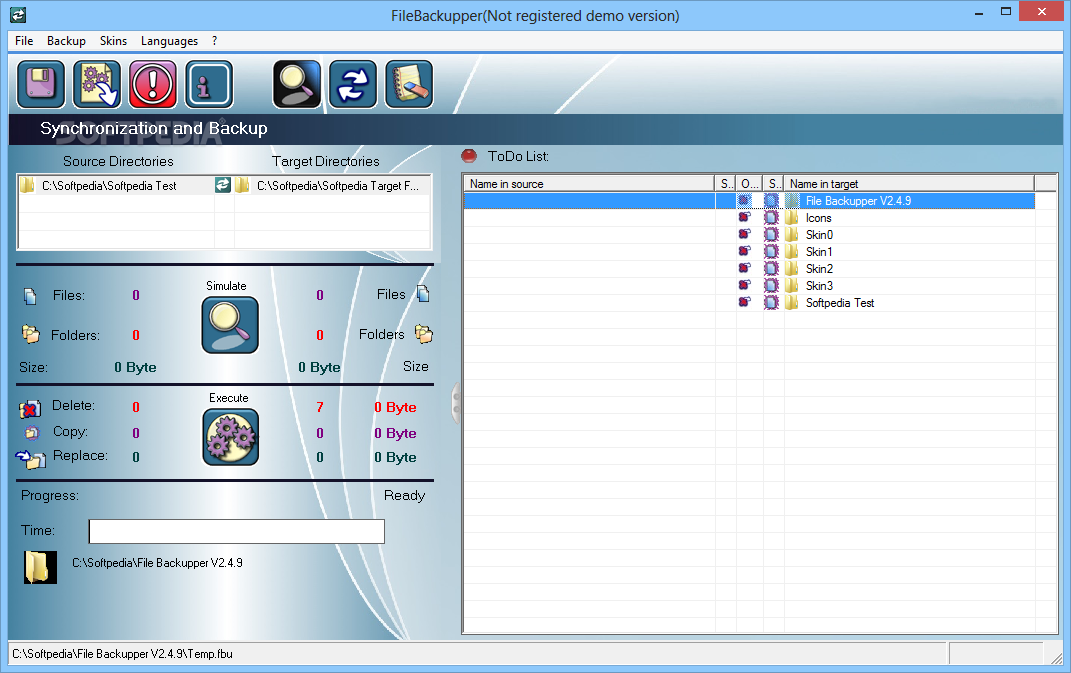Click the Time progress field
Viewport: 1071px width, 673px height.
236,532
